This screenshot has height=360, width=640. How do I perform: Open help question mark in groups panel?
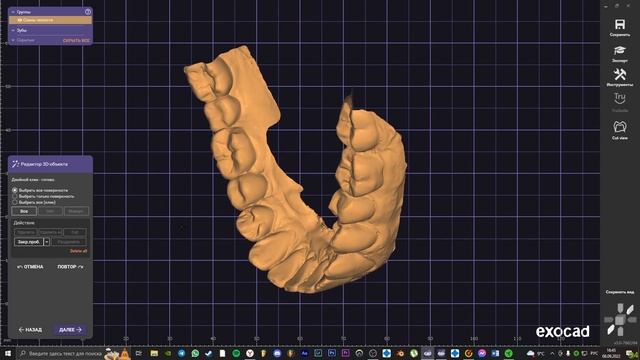pyautogui.click(x=88, y=12)
